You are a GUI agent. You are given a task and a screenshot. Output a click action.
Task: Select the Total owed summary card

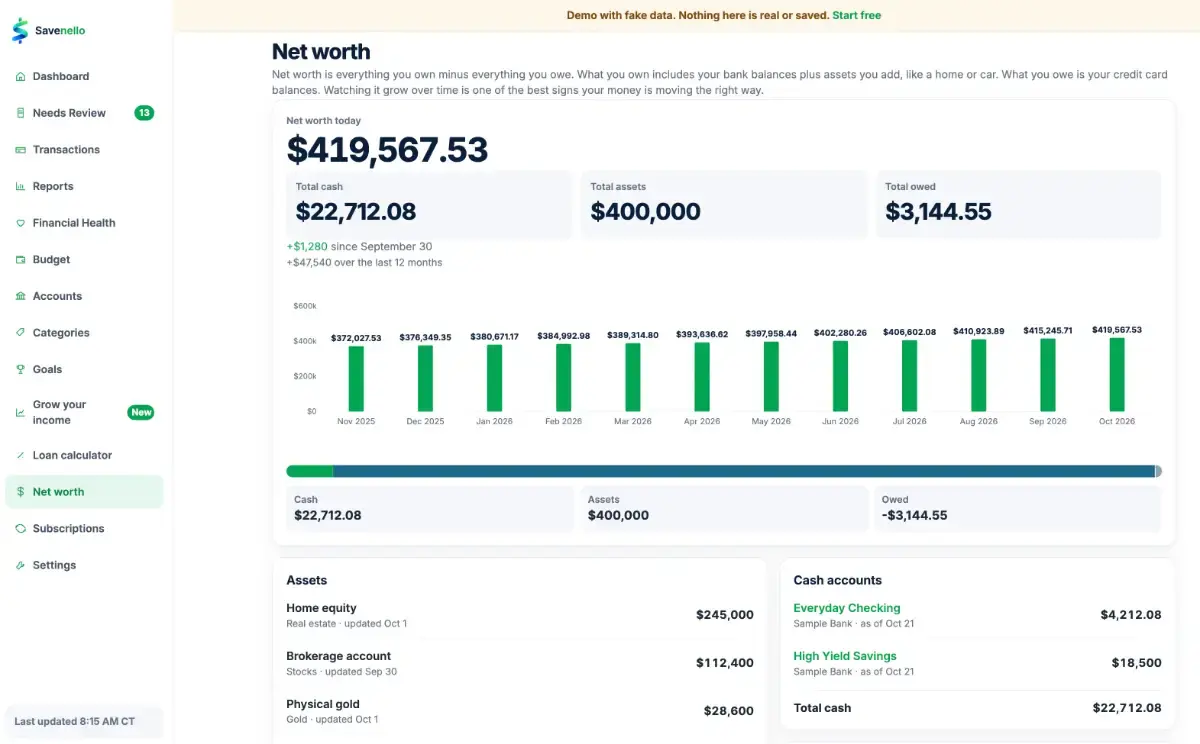pyautogui.click(x=1018, y=204)
